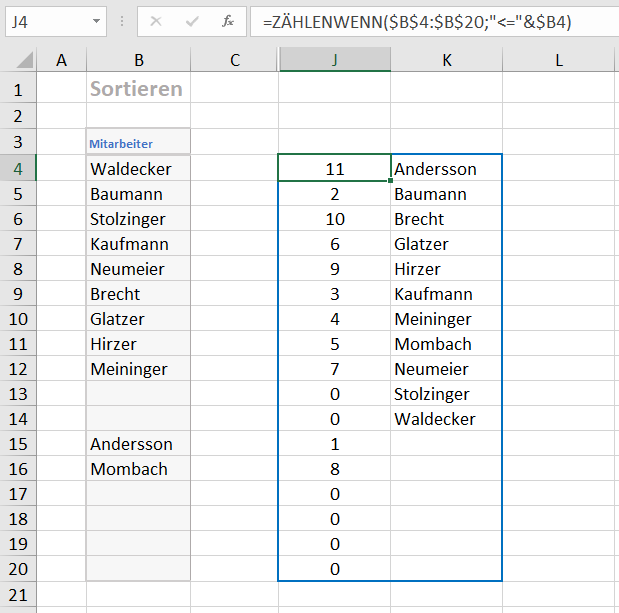Screen dimensions: 619x613
Task: Select cell containing Meininger in column B
Action: coord(139,369)
